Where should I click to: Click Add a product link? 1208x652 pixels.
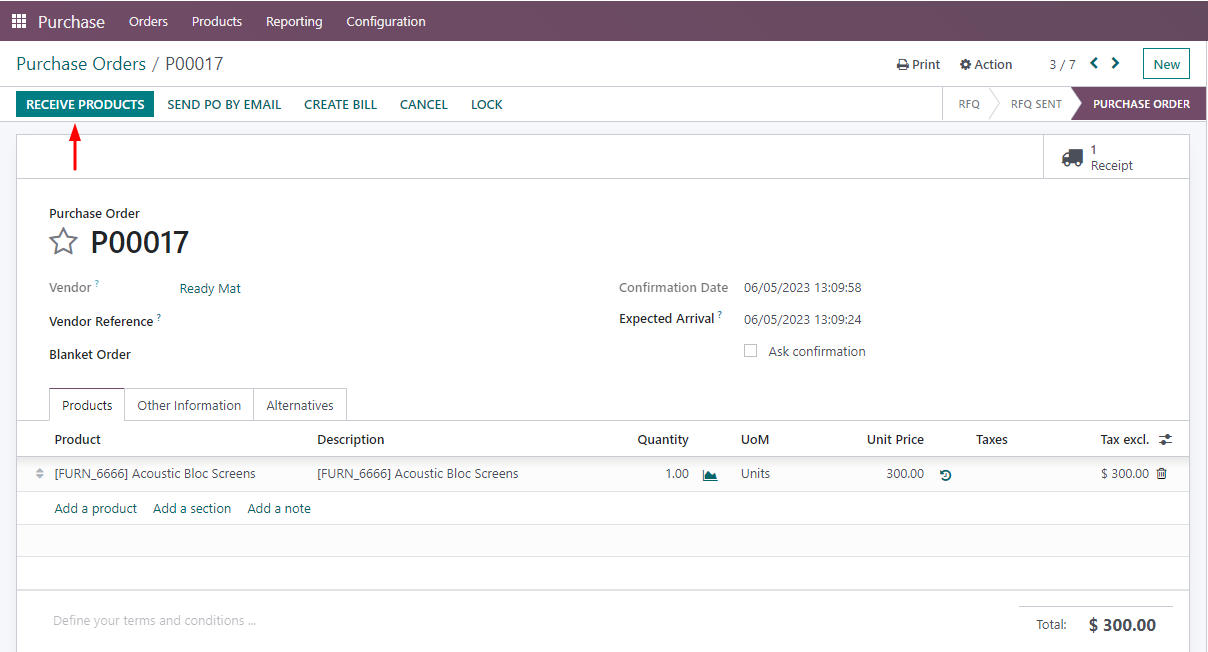(x=96, y=508)
